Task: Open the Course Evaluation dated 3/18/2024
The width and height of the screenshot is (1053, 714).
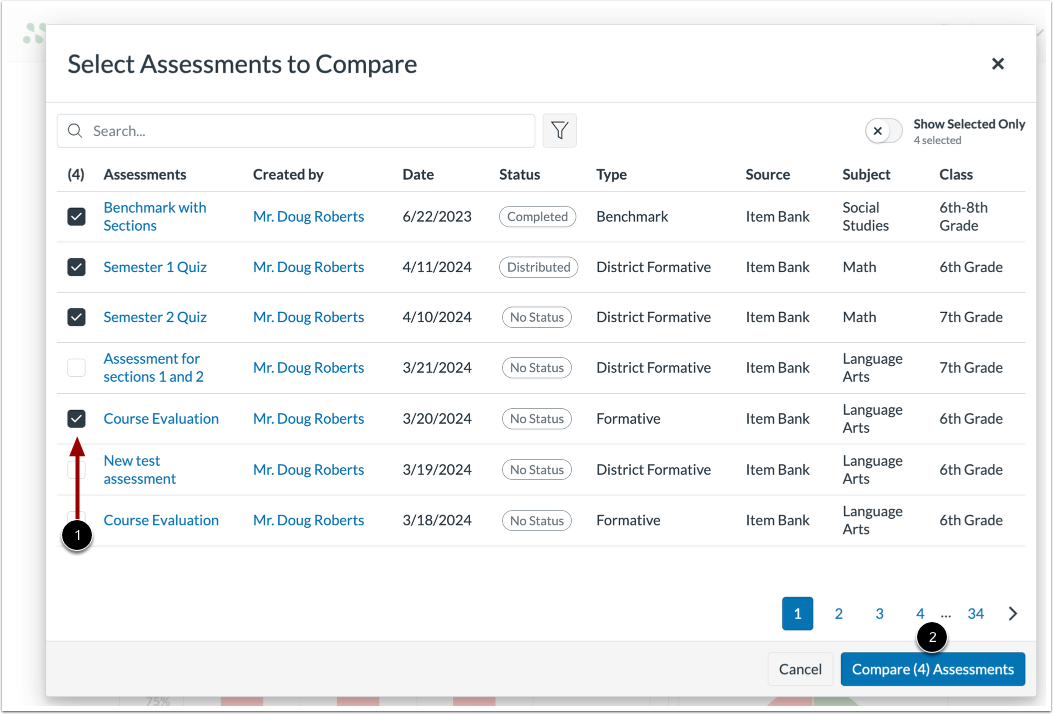Action: point(161,520)
